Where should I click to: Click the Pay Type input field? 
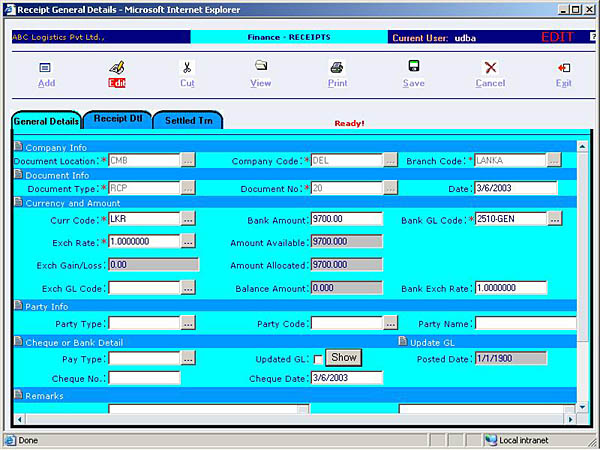[x=144, y=359]
